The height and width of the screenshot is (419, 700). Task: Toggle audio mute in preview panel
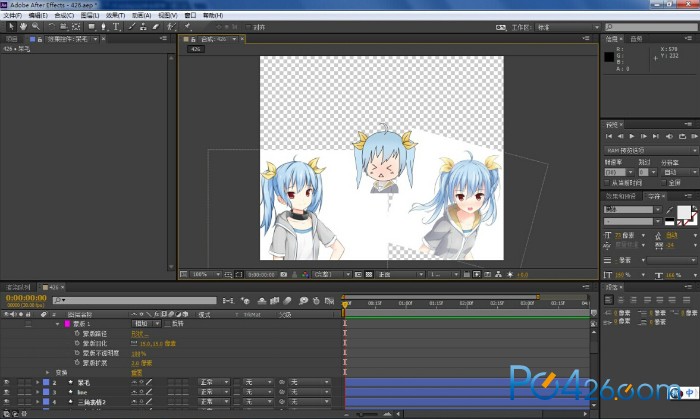coord(669,136)
